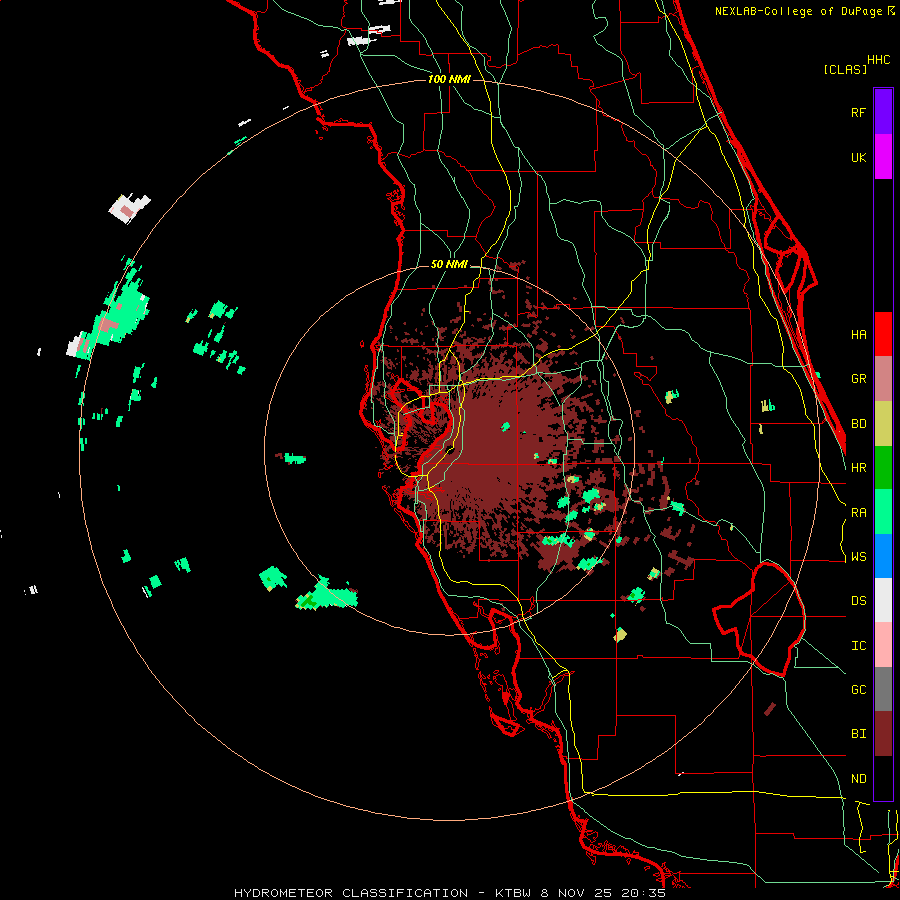This screenshot has height=900, width=900.
Task: Pick the gray GC legend swatch
Action: pos(883,689)
